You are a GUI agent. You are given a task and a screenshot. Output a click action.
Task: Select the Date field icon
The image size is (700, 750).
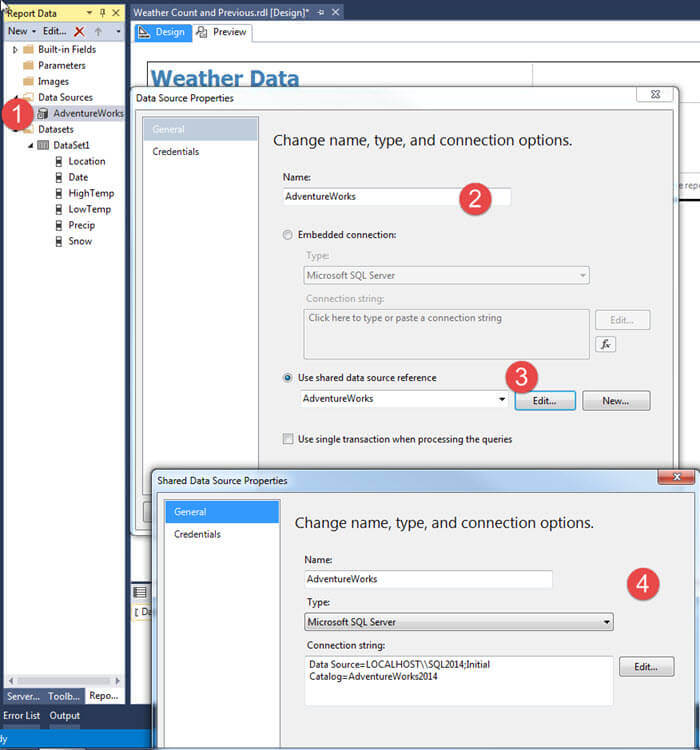[58, 177]
